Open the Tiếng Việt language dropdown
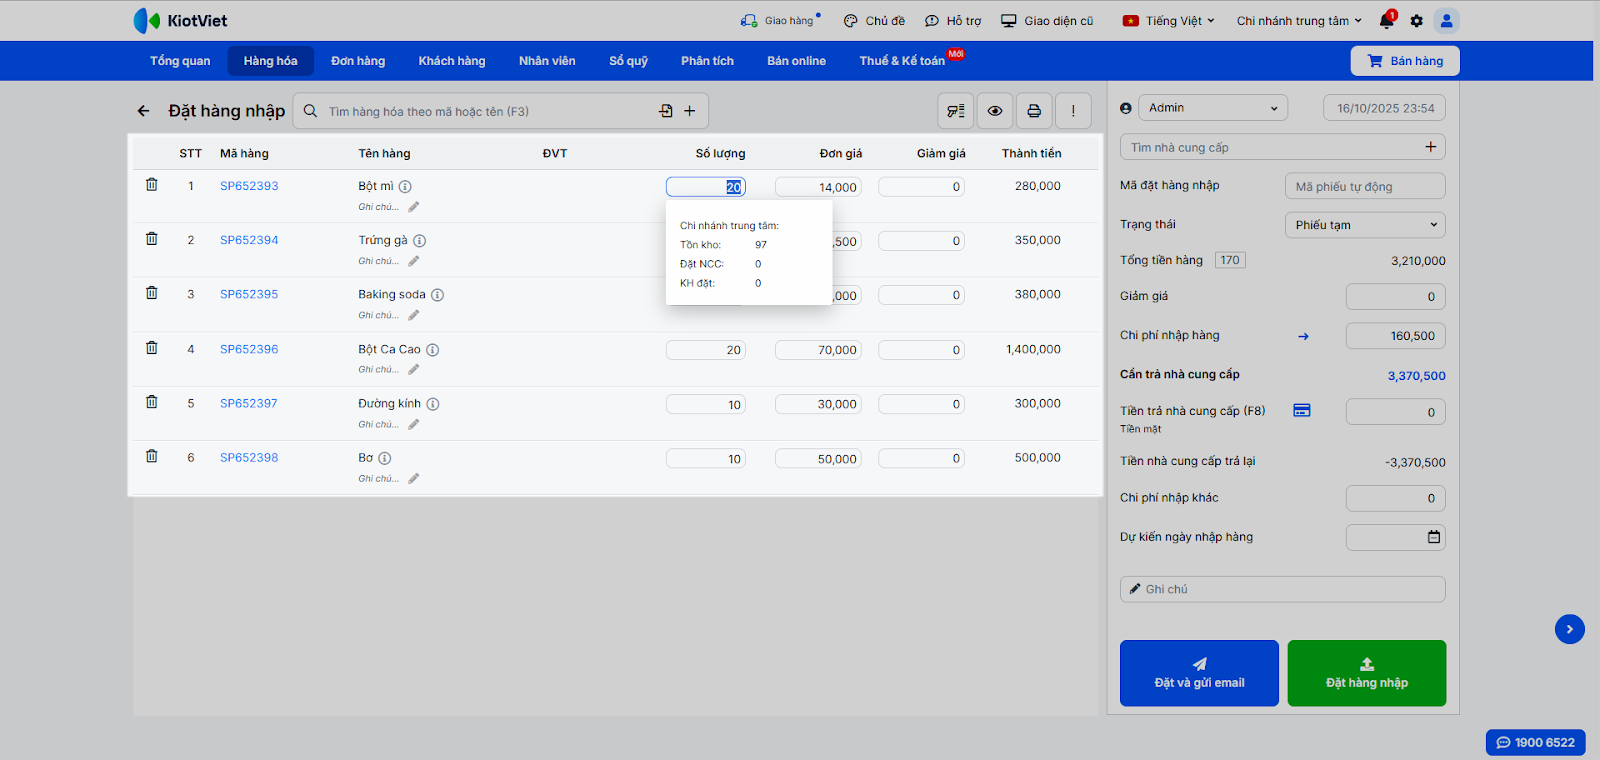The width and height of the screenshot is (1600, 760). [1169, 21]
